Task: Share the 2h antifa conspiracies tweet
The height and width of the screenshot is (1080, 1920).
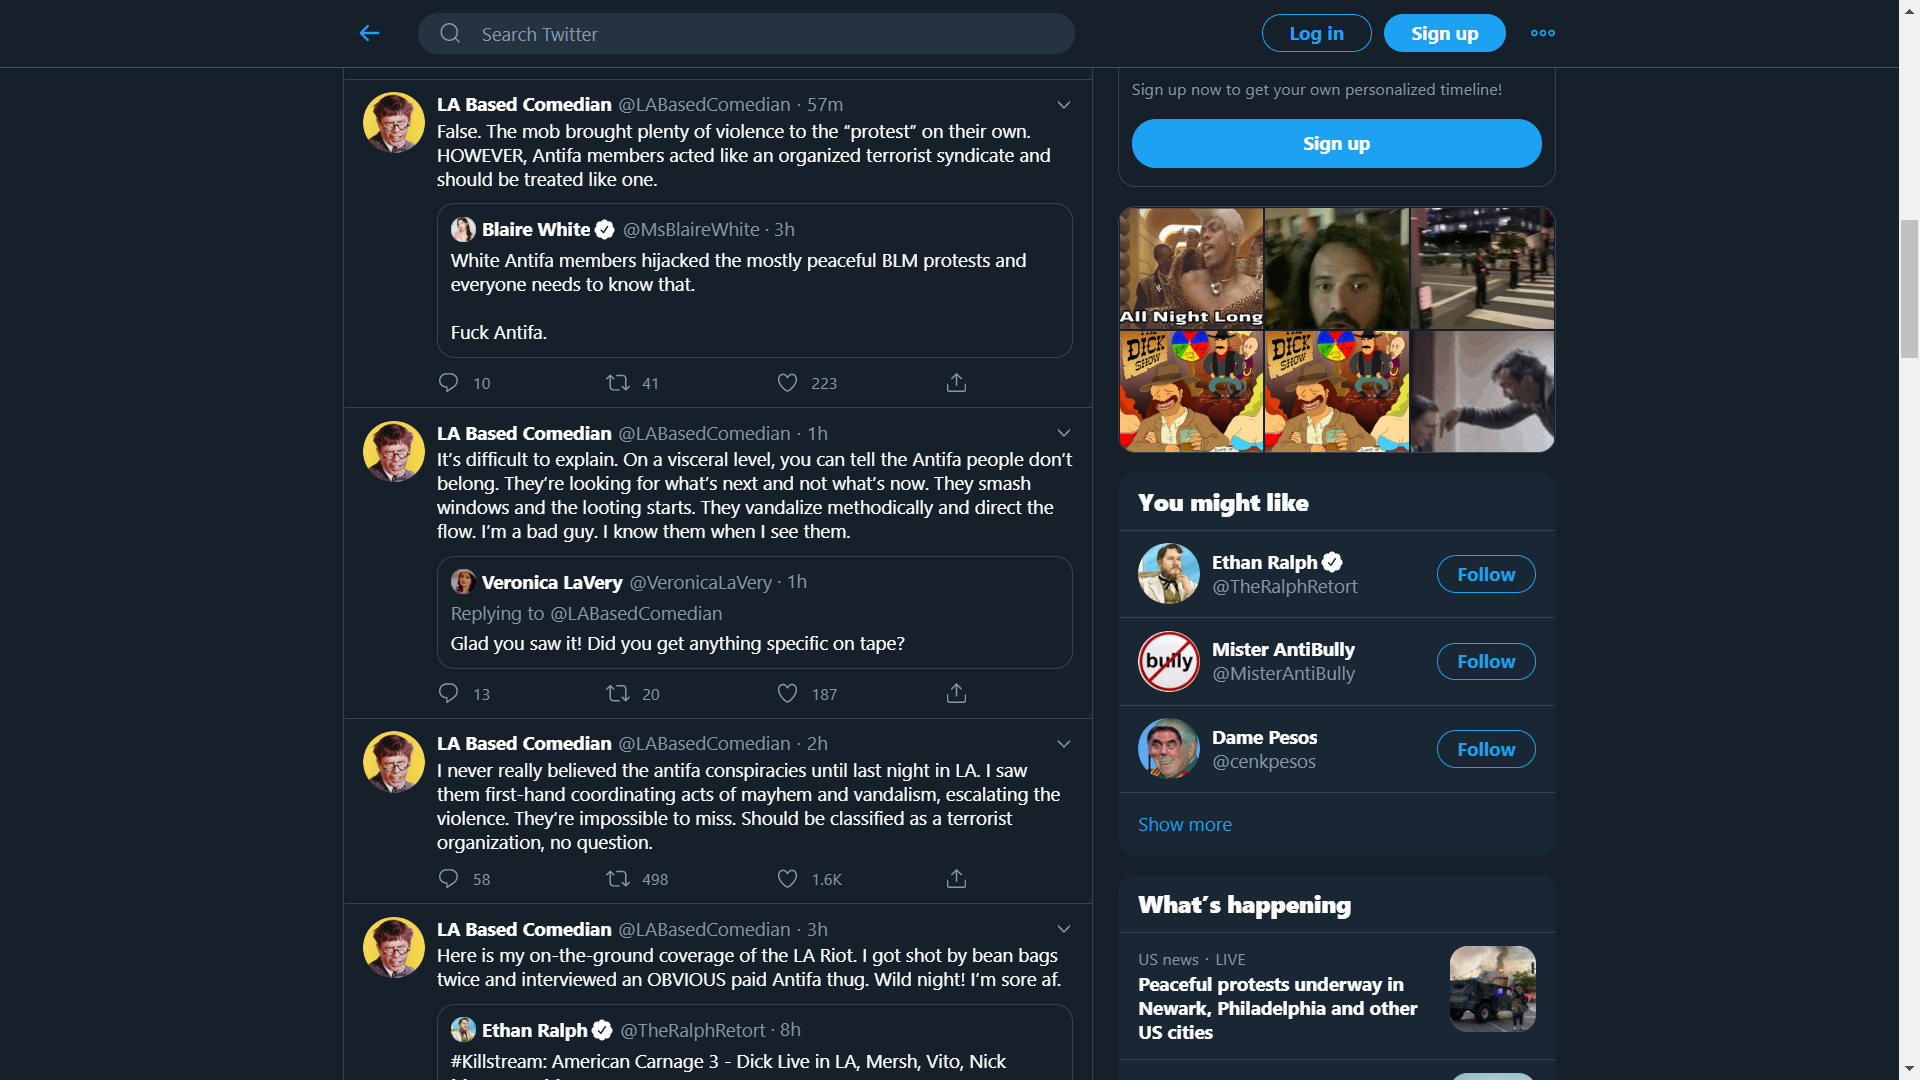Action: 956,879
